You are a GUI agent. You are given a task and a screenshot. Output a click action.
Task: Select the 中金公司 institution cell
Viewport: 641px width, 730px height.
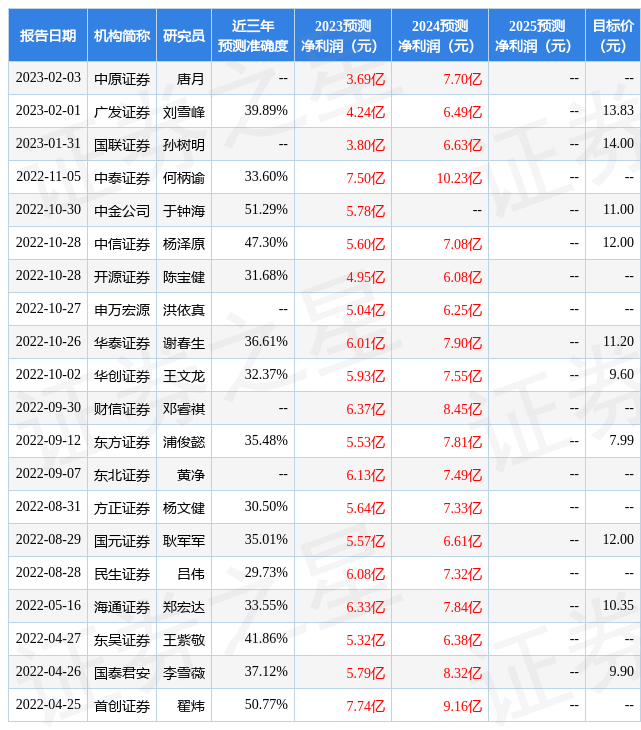pos(122,211)
